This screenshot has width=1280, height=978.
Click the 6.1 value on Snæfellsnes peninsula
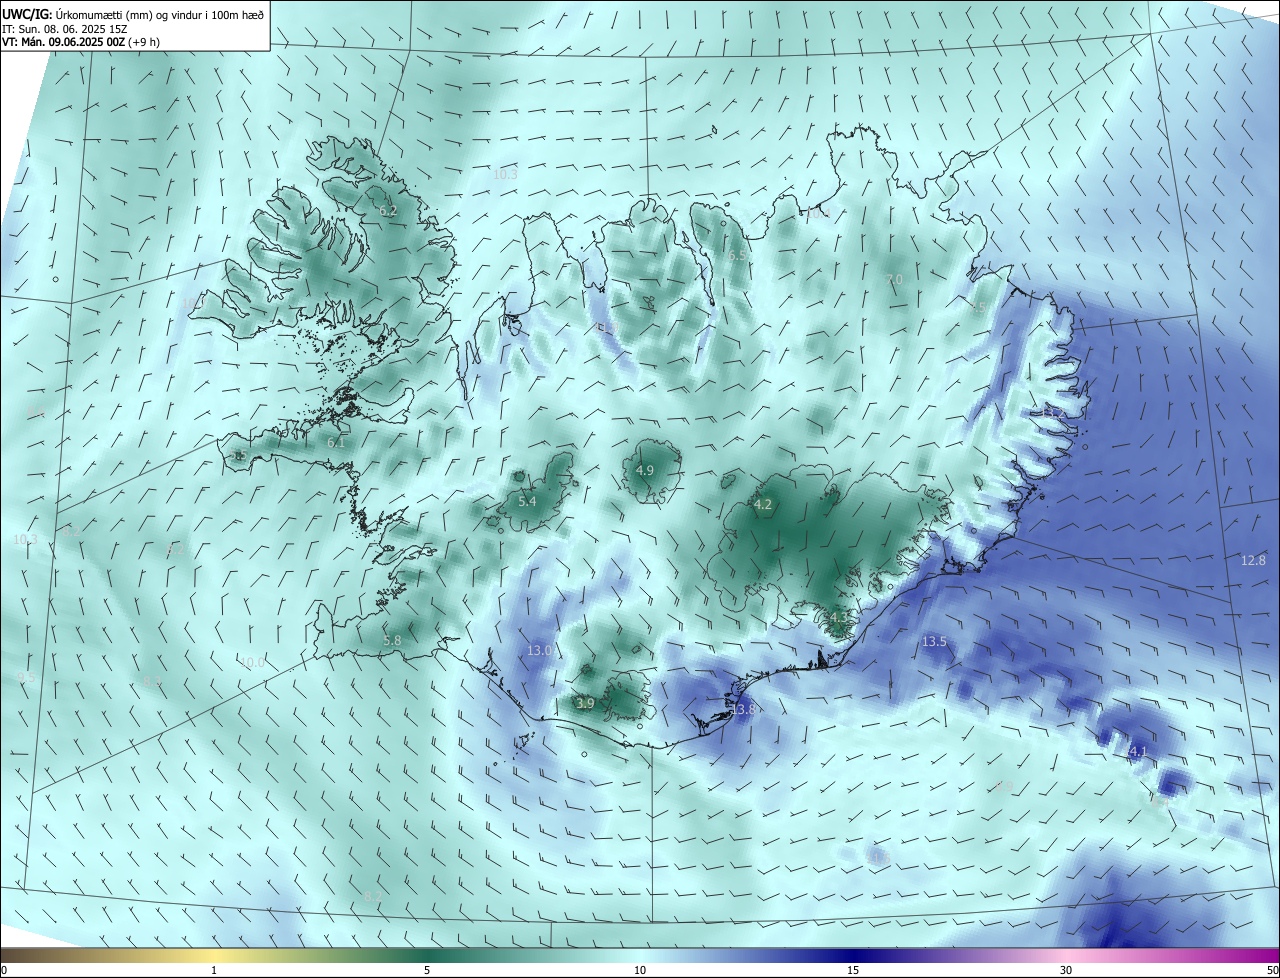336,443
